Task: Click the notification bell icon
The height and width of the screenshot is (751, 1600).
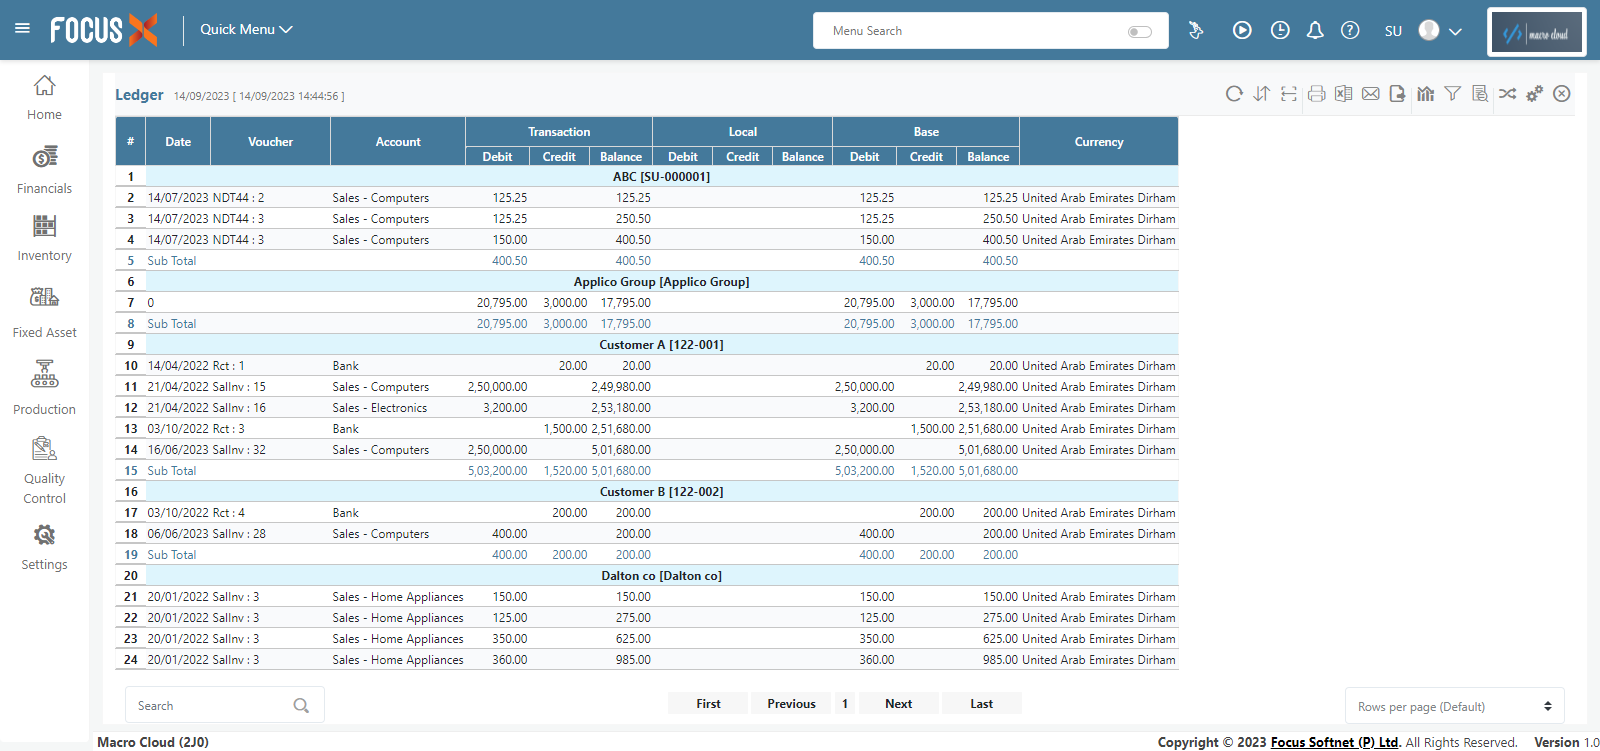Action: pos(1315,31)
